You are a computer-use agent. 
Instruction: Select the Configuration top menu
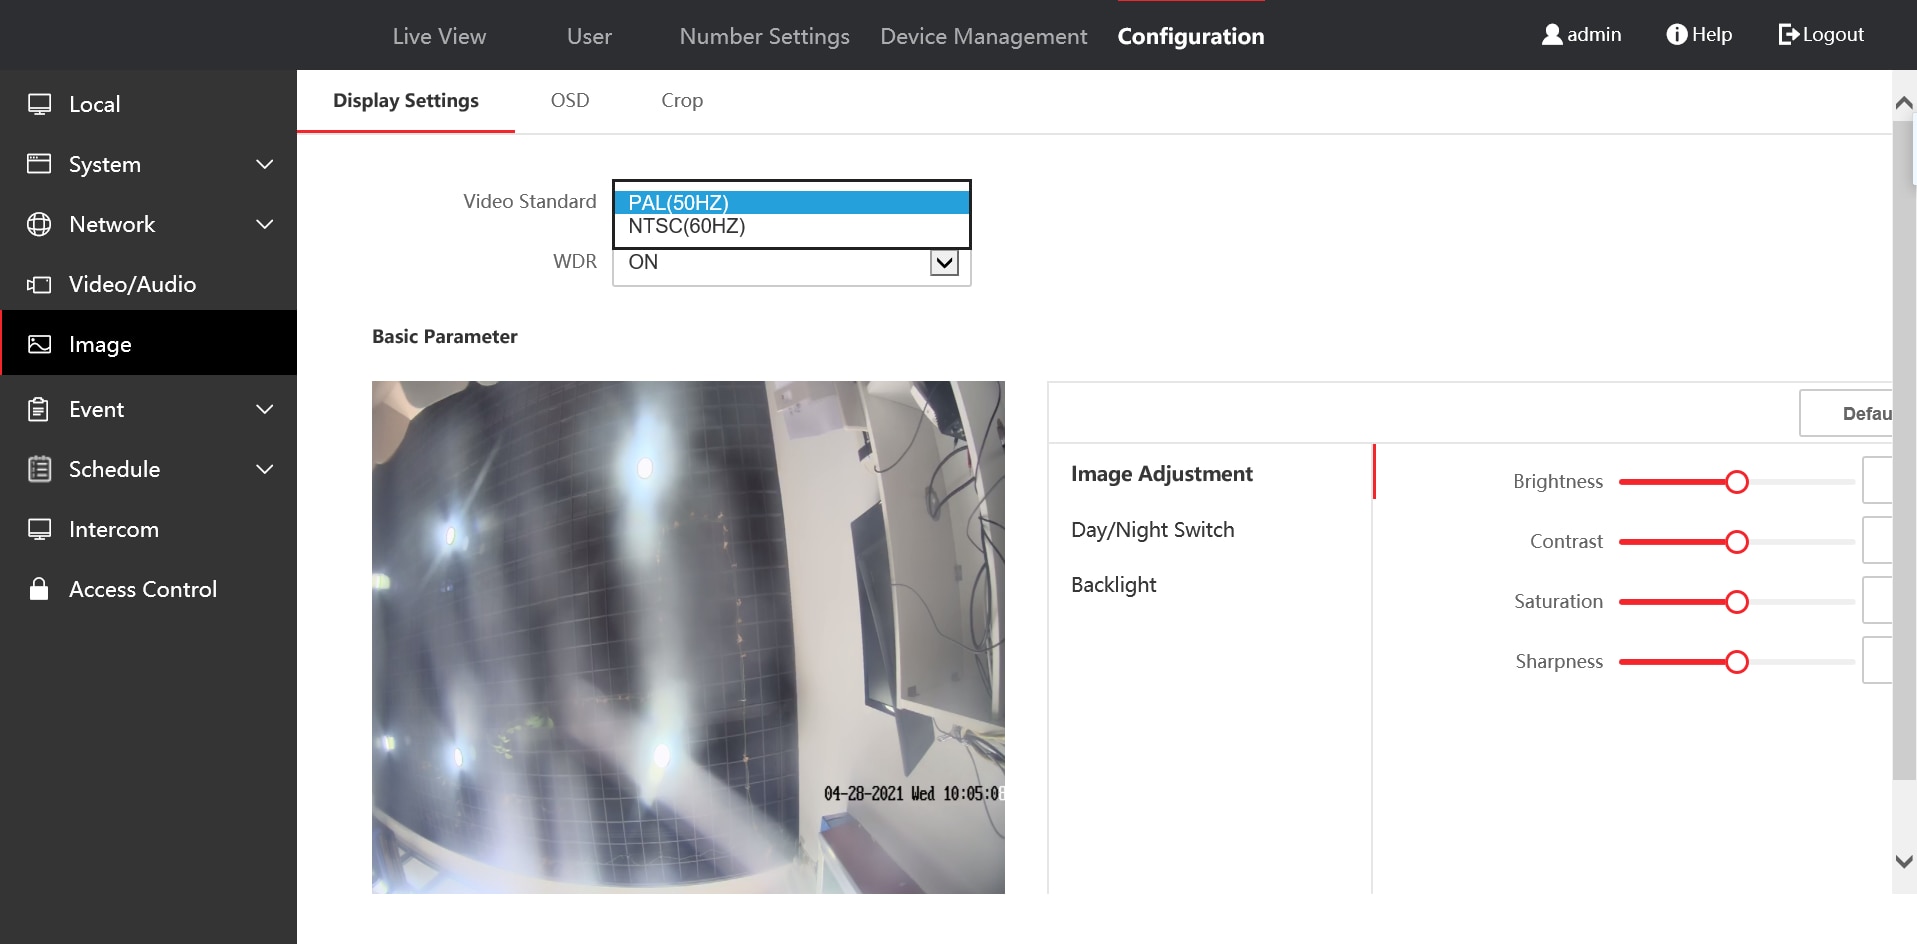click(x=1191, y=36)
